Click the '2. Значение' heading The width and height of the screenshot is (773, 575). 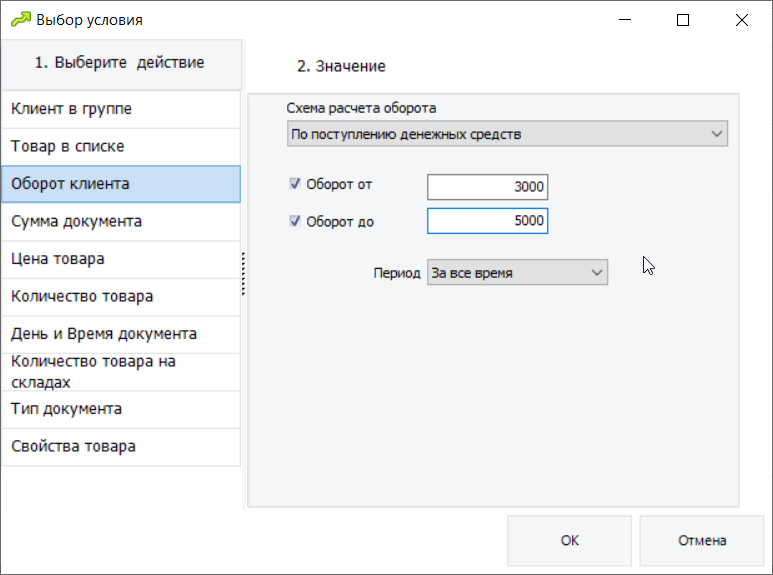341,66
